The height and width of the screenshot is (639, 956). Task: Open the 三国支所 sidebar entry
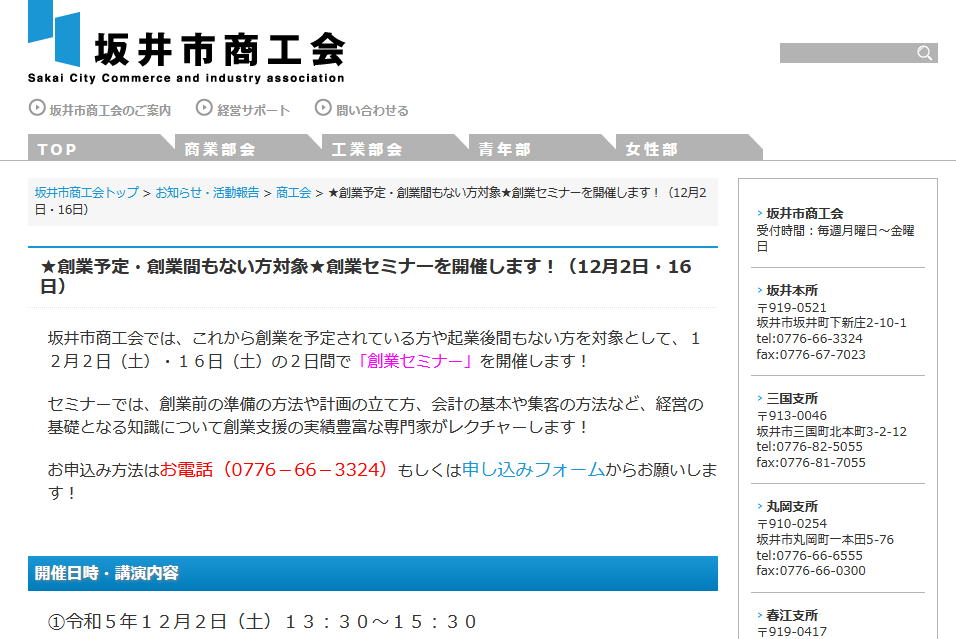pyautogui.click(x=791, y=398)
